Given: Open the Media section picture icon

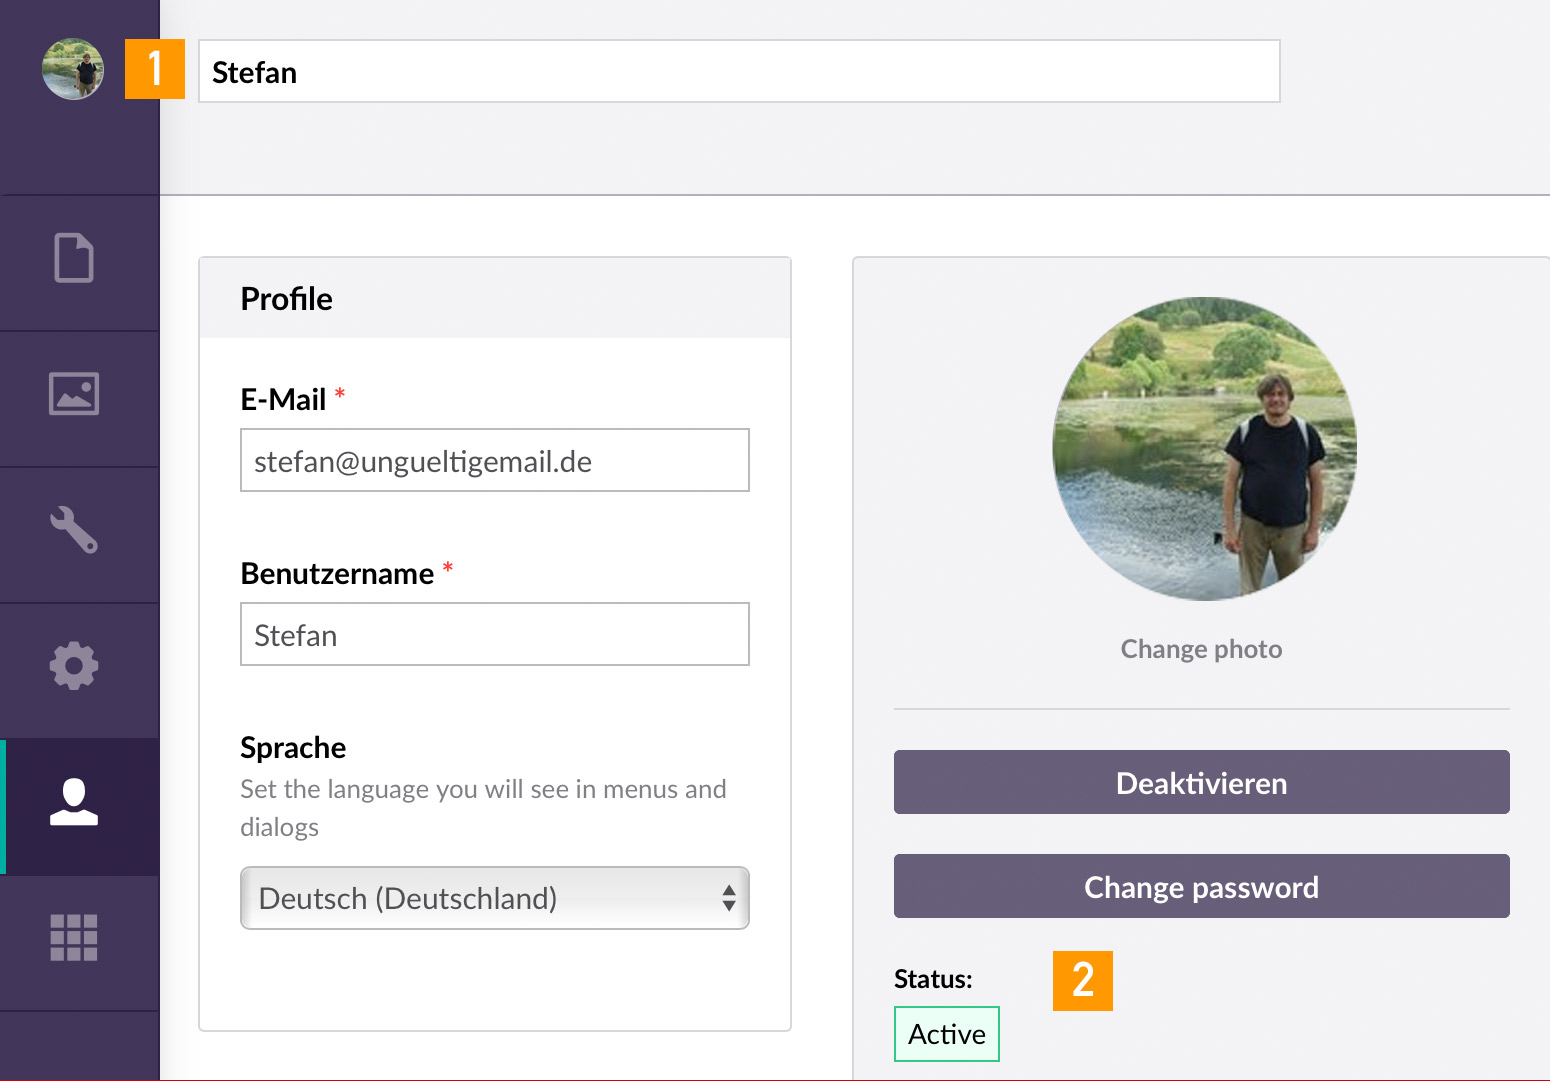Looking at the screenshot, I should (x=74, y=394).
